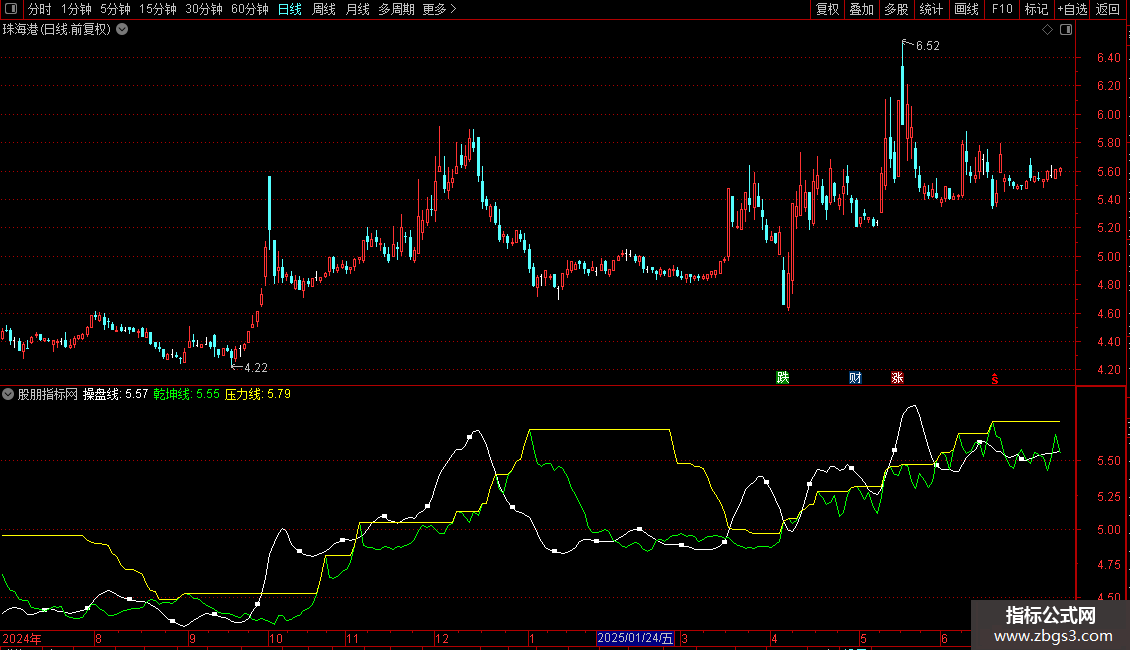Click the diamond marker icon above chart

(x=1048, y=30)
